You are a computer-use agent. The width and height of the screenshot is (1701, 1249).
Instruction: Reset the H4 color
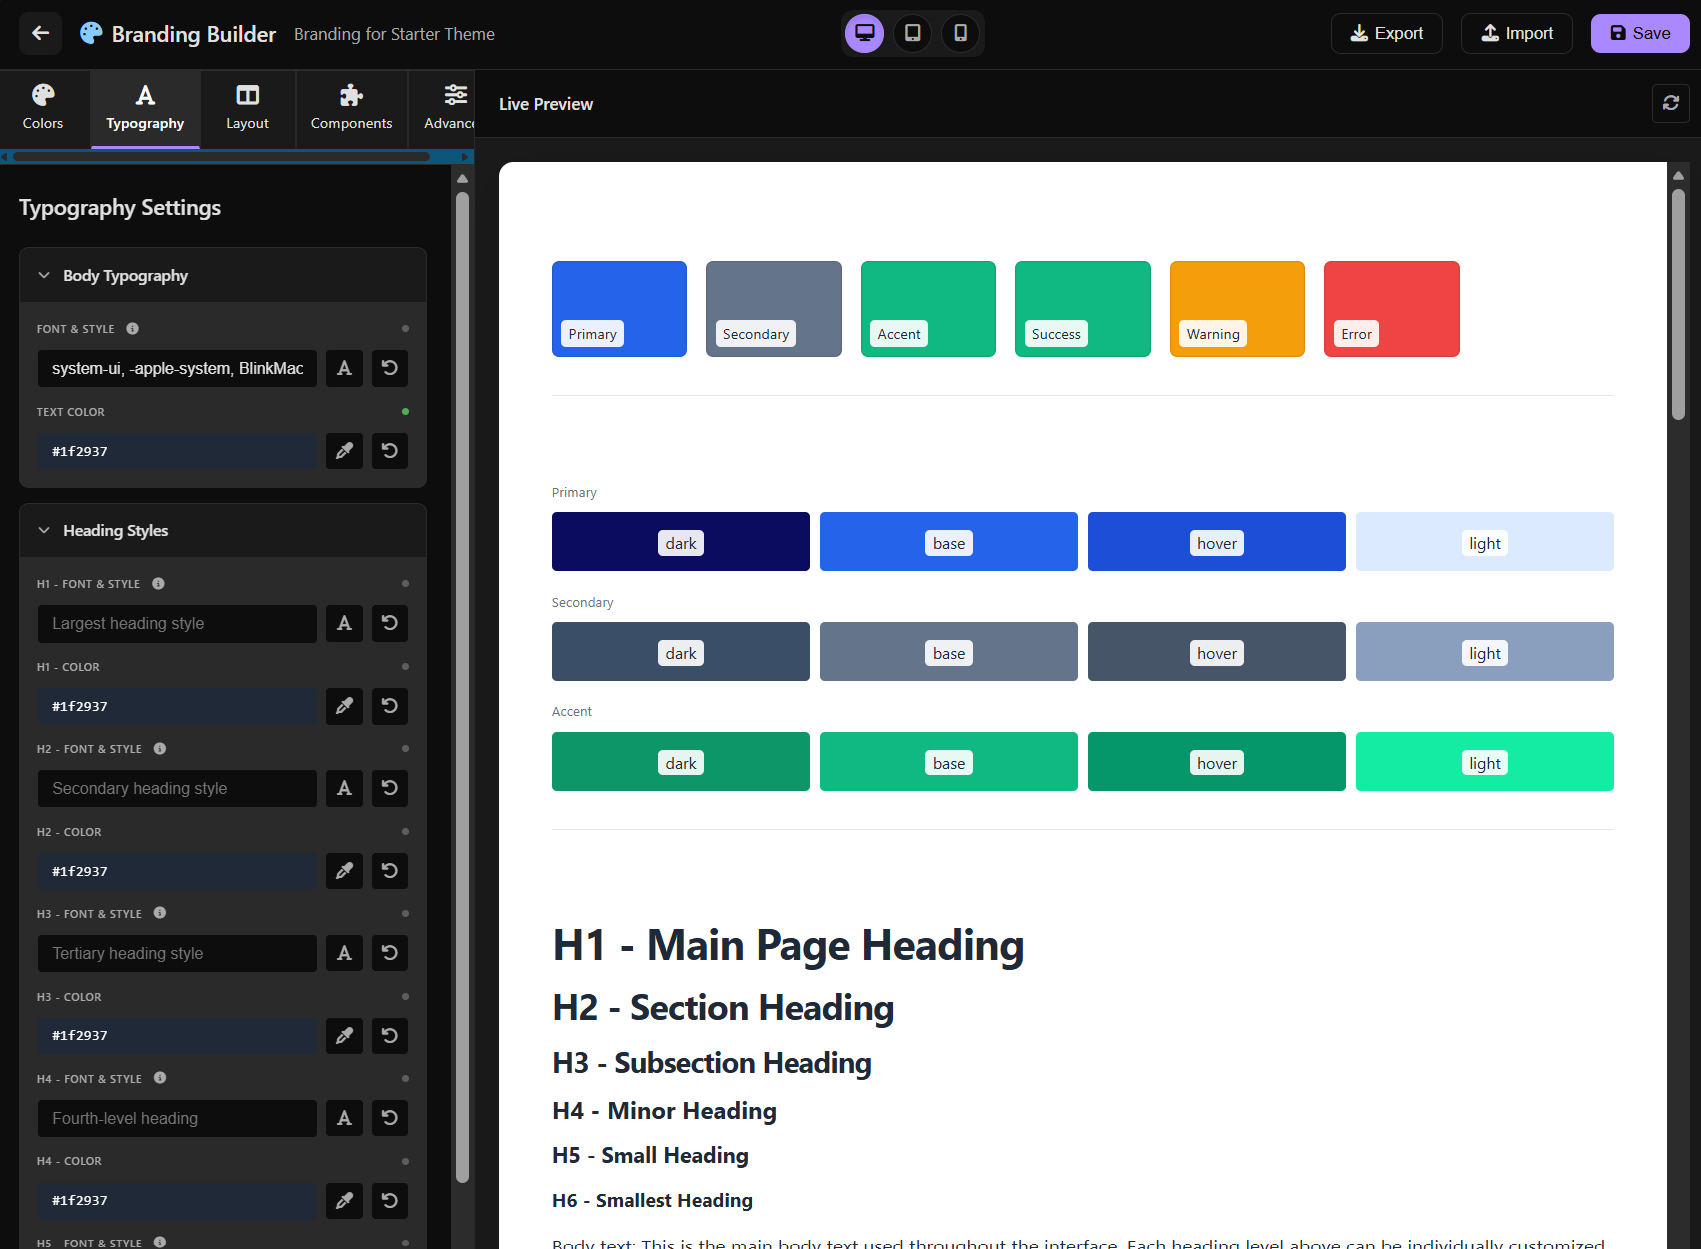(390, 1200)
